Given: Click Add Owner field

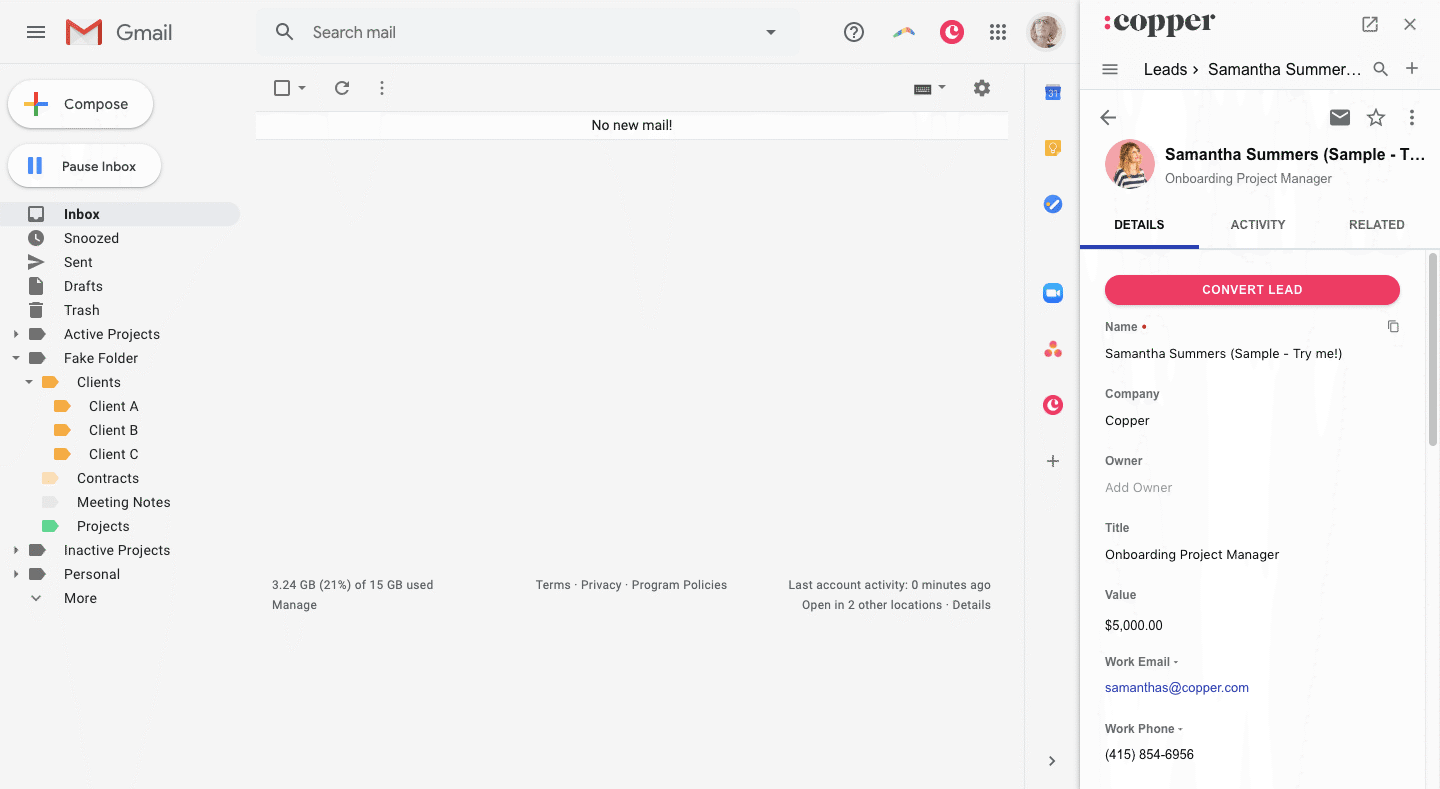Looking at the screenshot, I should point(1139,488).
